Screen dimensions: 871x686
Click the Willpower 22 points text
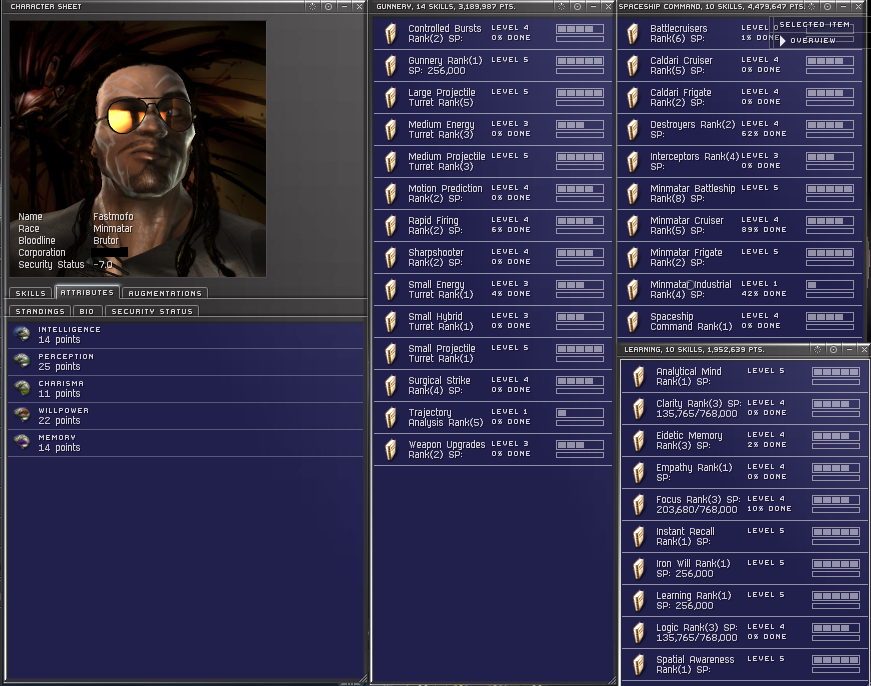click(59, 420)
